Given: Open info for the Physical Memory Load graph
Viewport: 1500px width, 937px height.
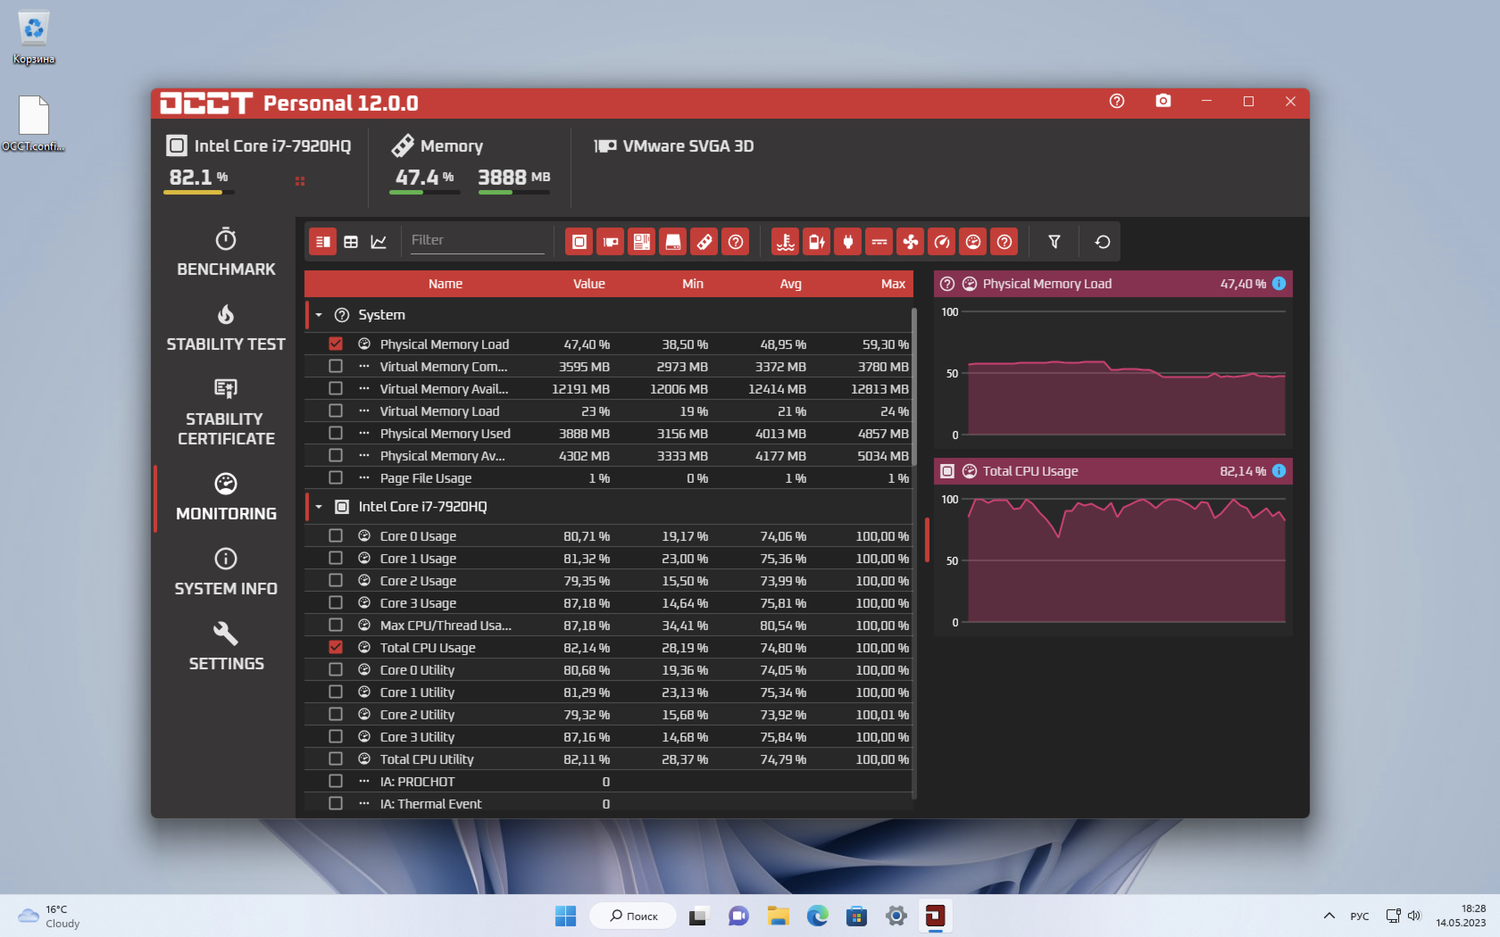Looking at the screenshot, I should tap(1279, 284).
